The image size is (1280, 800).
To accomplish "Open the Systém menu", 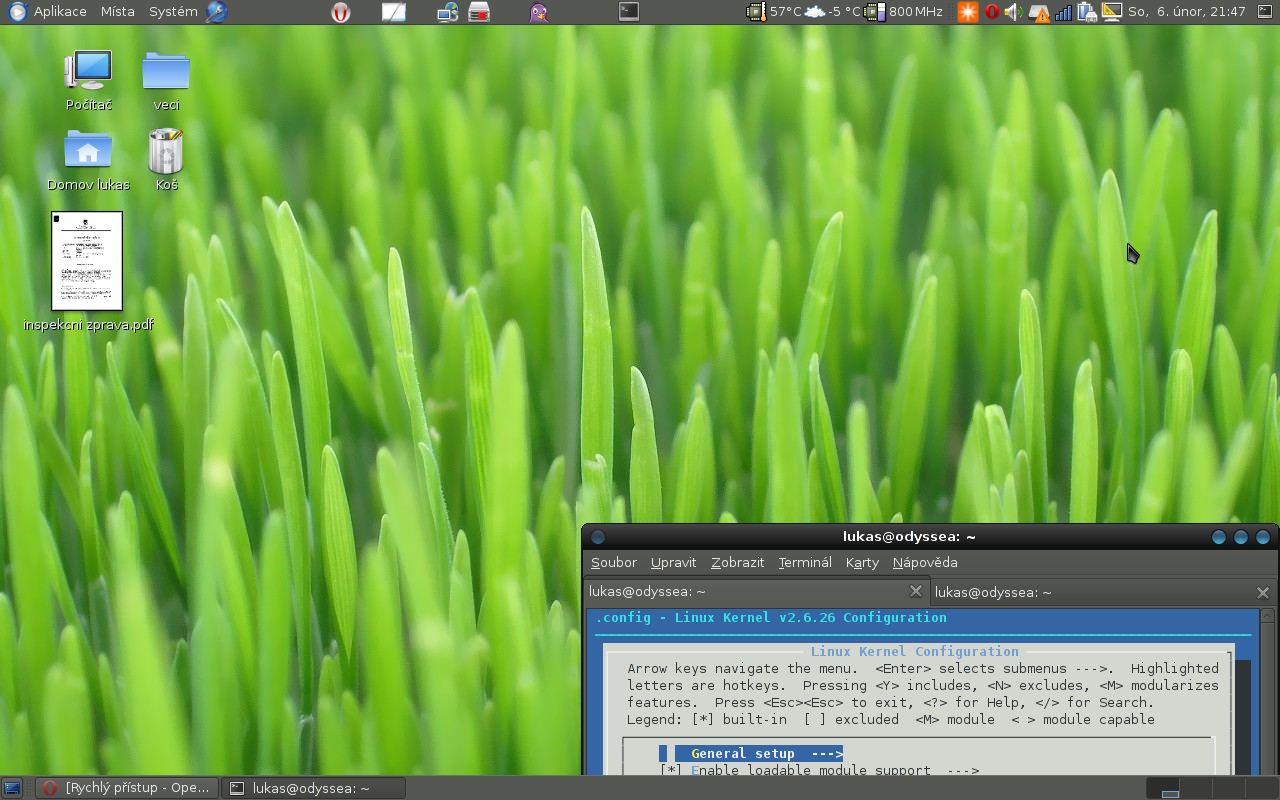I will tap(173, 12).
